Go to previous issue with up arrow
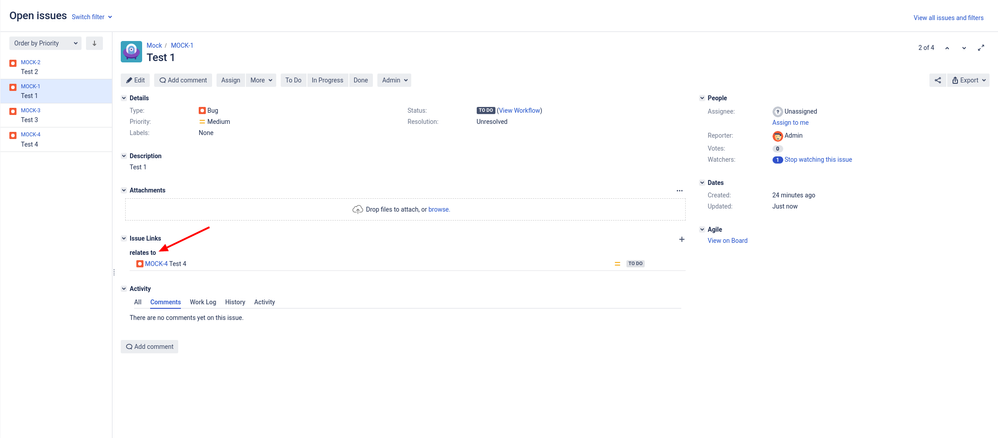 (947, 48)
